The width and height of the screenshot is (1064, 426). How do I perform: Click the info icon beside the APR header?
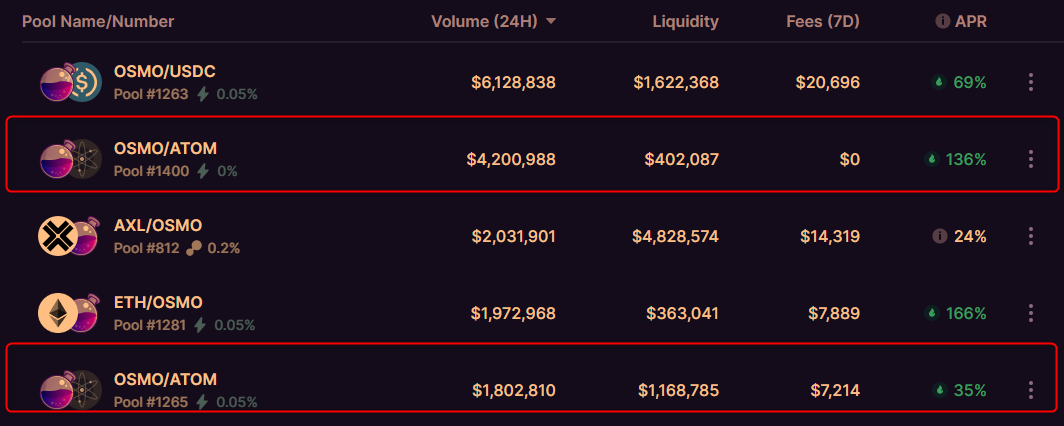[943, 21]
